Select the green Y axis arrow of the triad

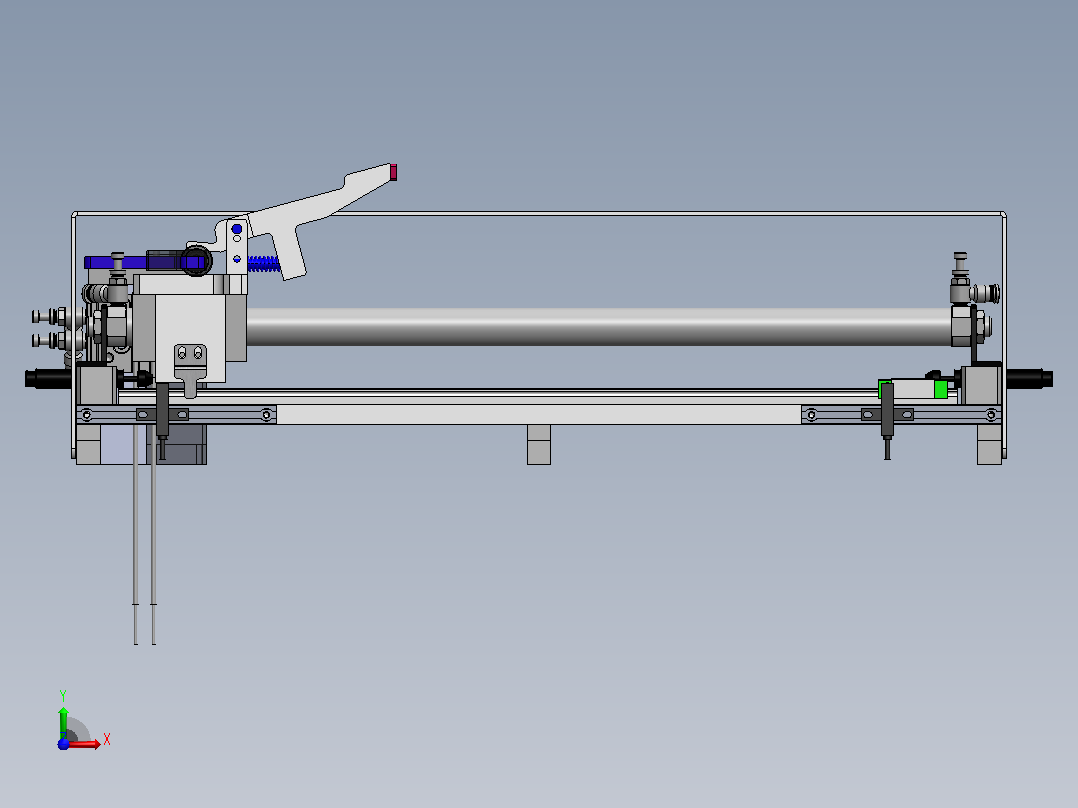63,722
